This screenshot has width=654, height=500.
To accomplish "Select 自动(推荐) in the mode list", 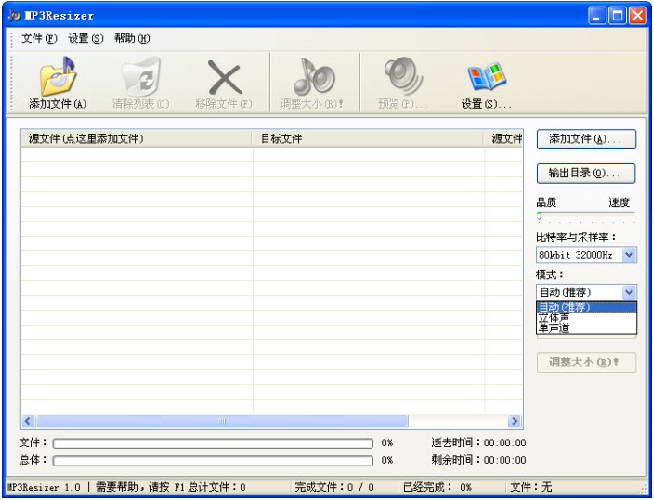I will pos(586,307).
